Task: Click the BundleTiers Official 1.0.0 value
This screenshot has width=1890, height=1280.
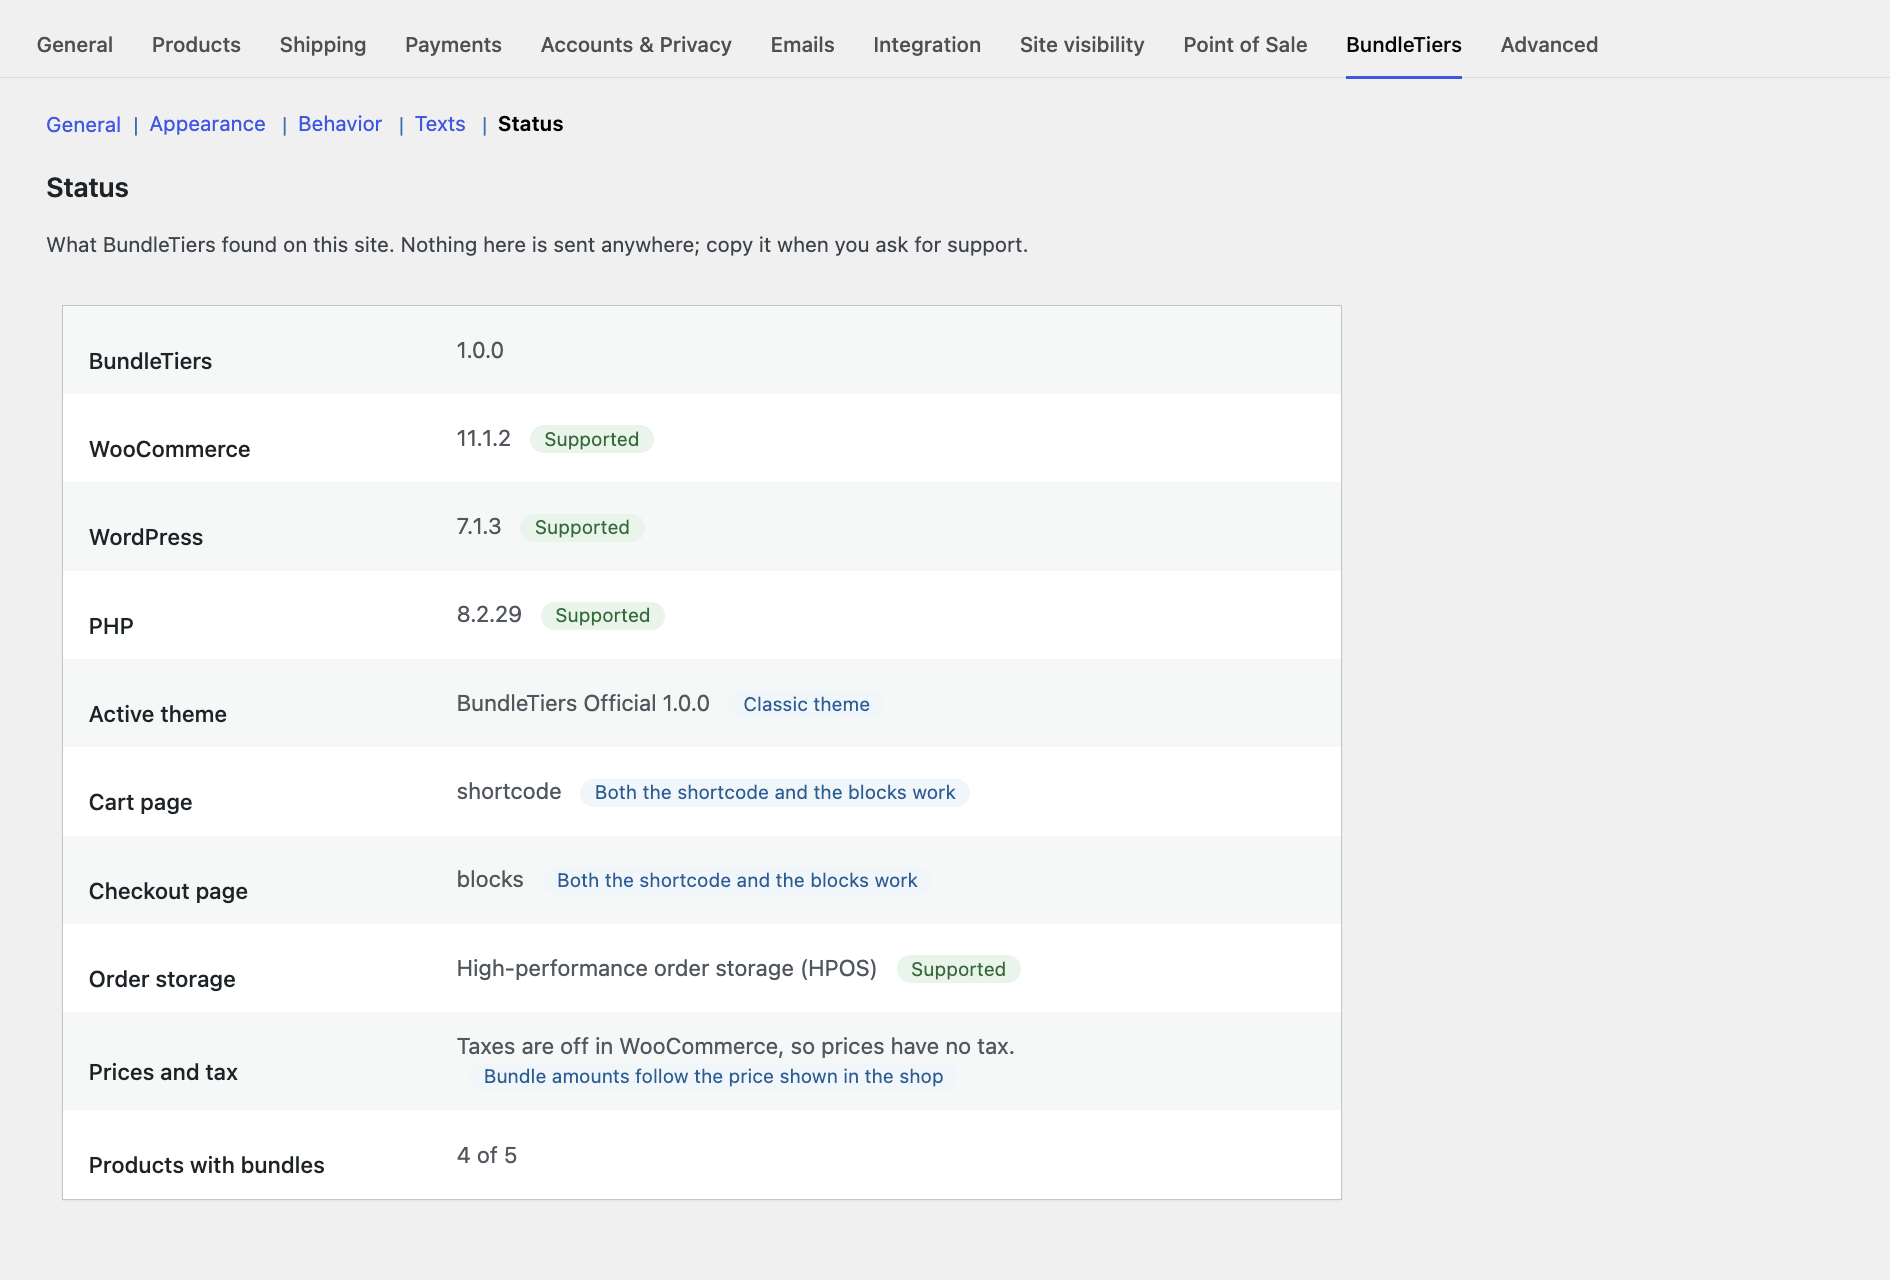Action: tap(583, 703)
